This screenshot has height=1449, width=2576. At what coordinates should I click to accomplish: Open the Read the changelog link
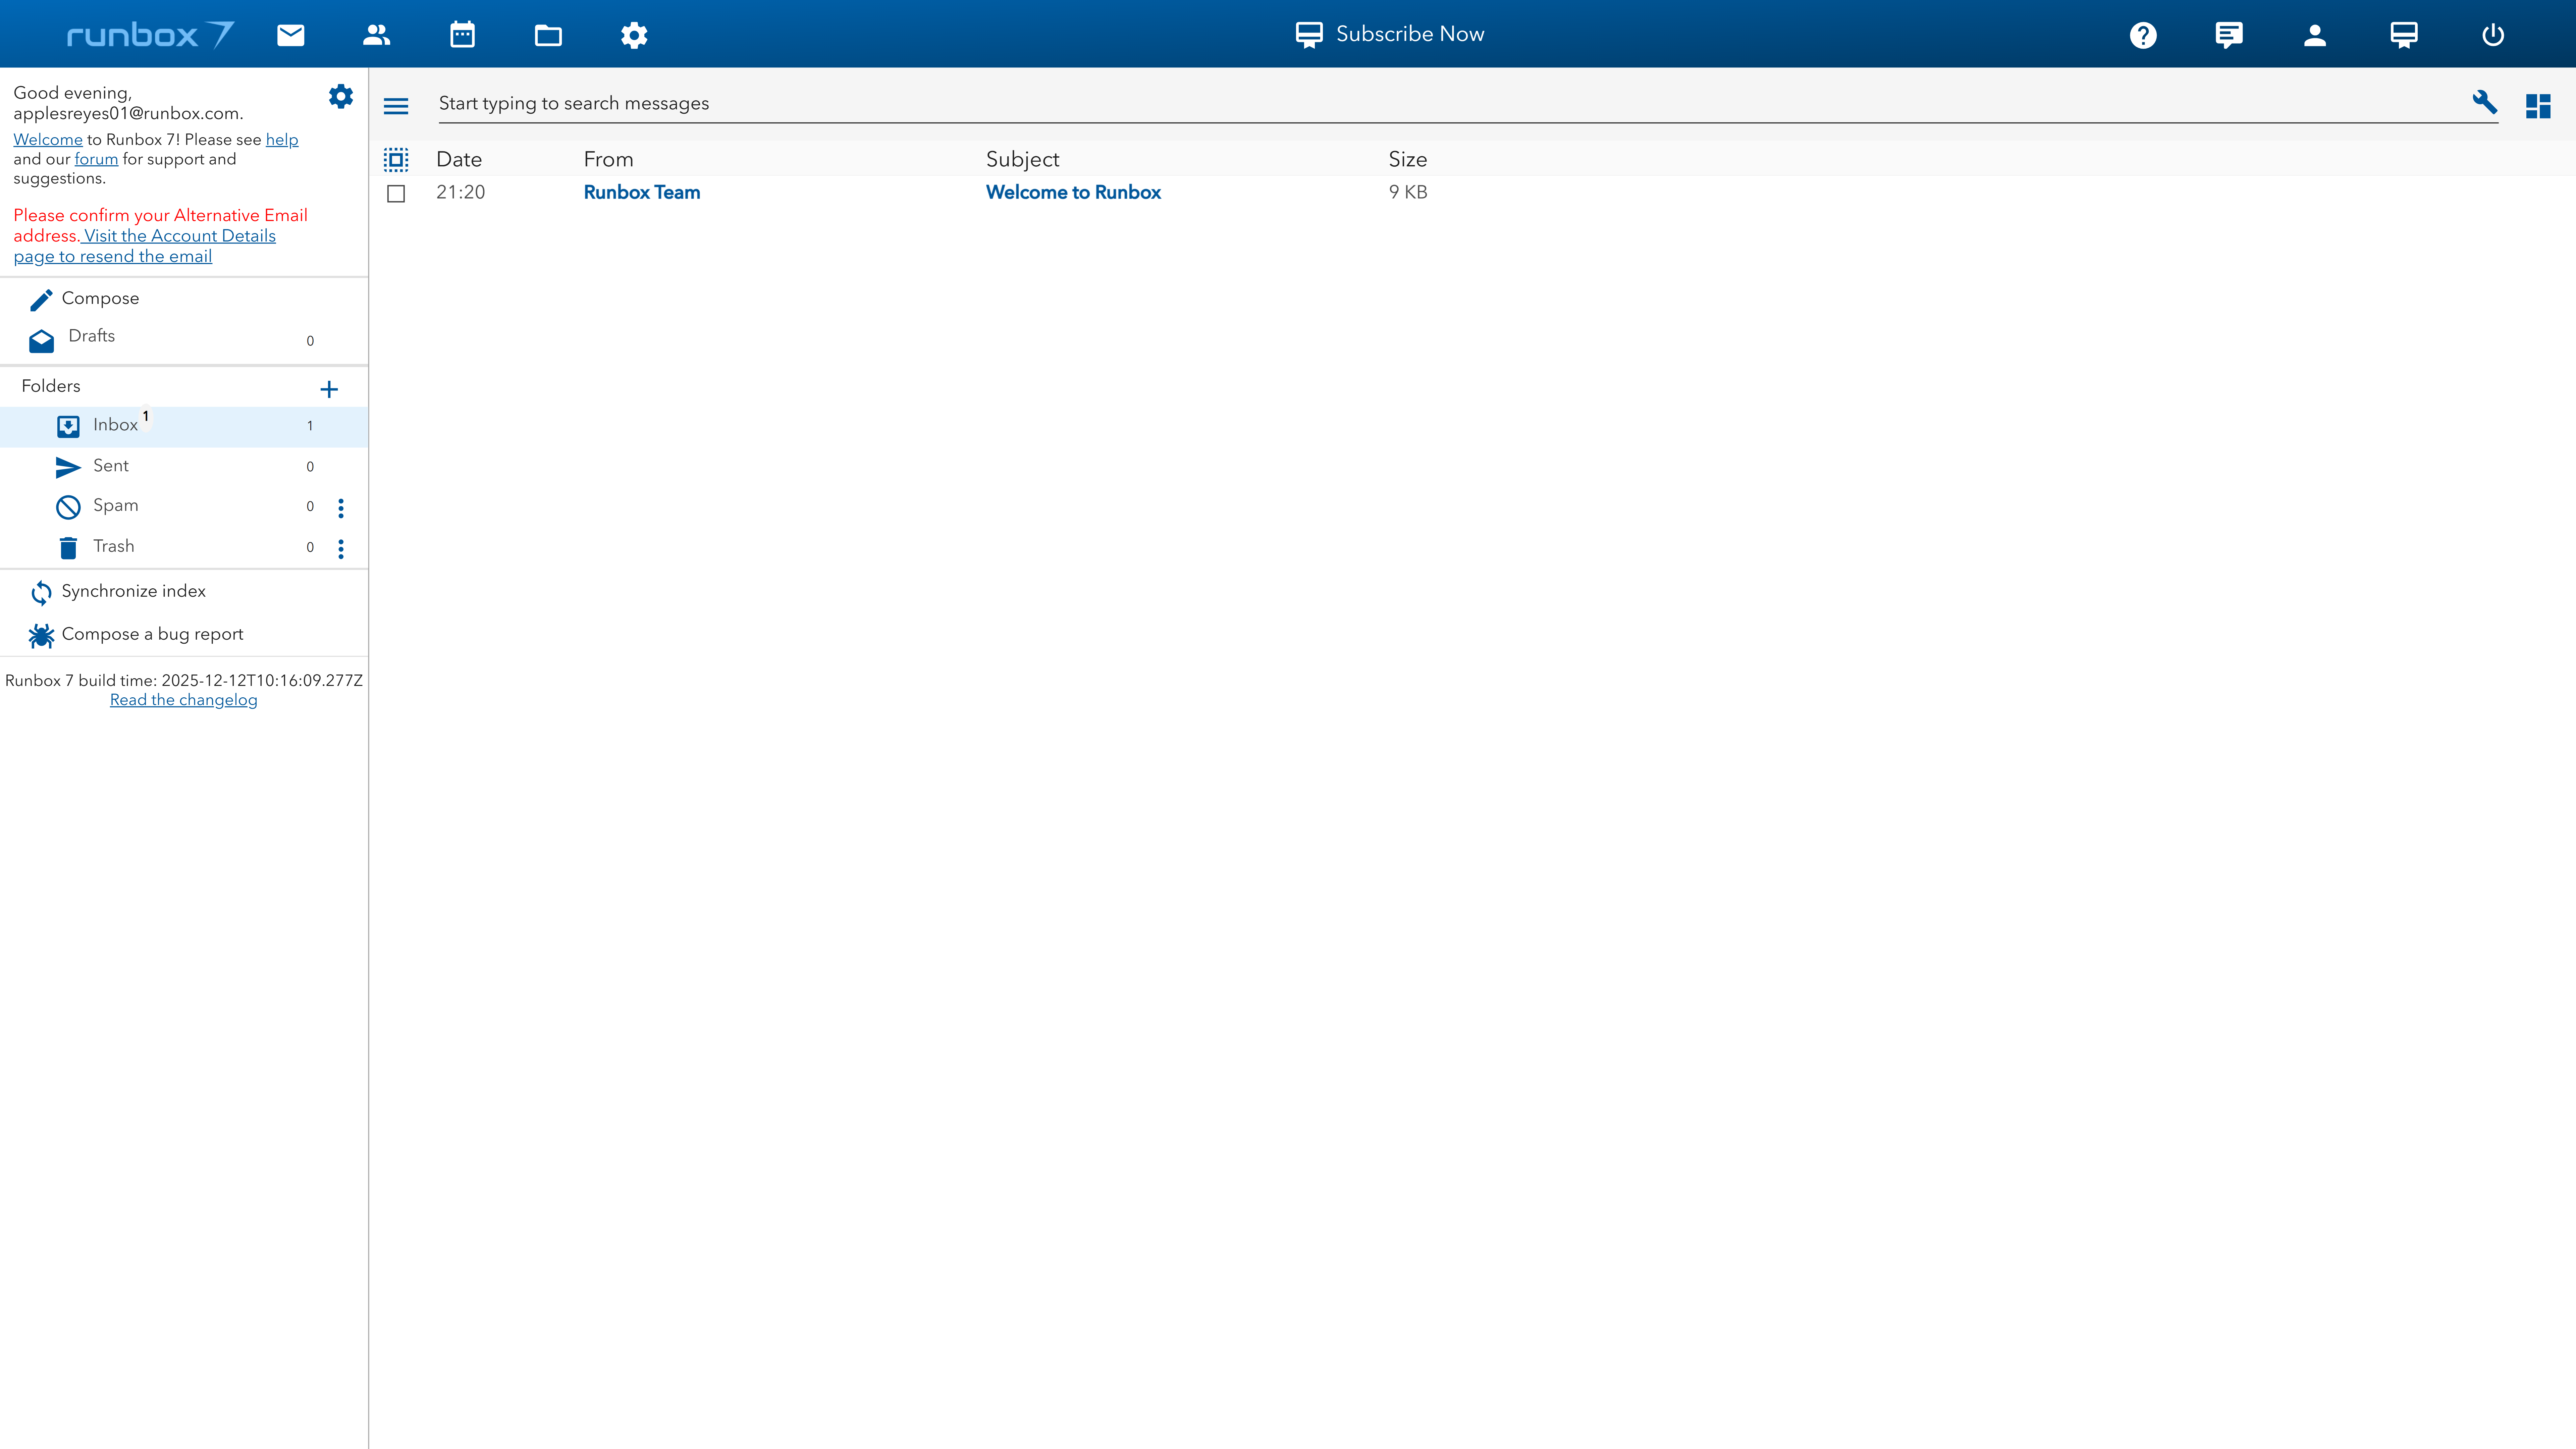click(x=183, y=700)
